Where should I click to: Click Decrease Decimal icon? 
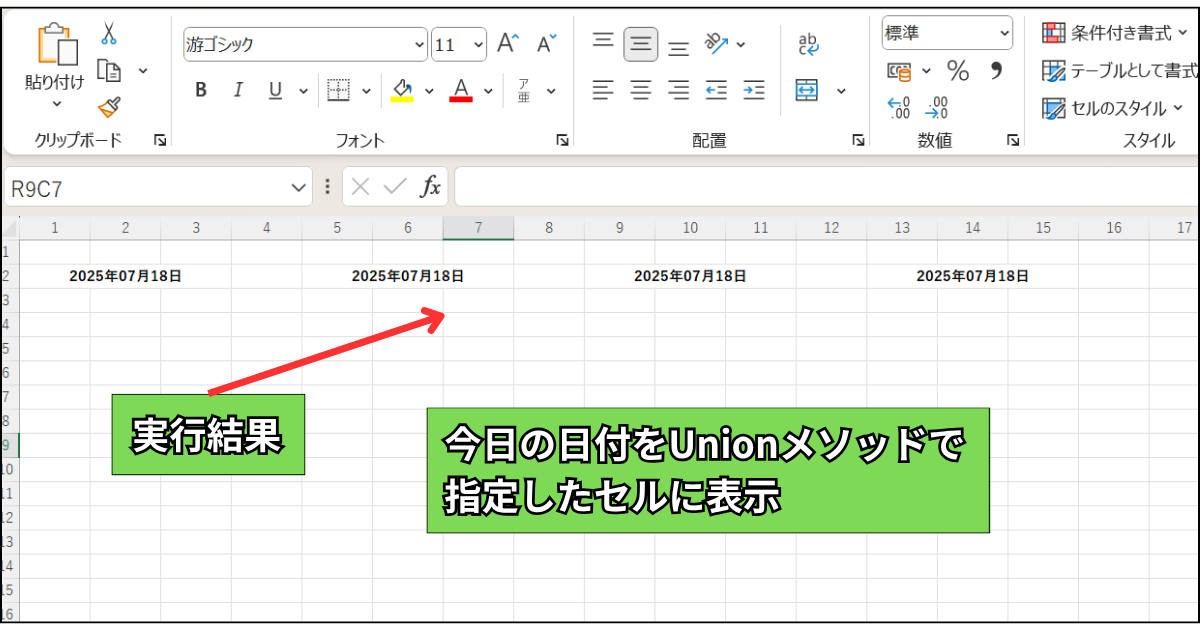938,107
